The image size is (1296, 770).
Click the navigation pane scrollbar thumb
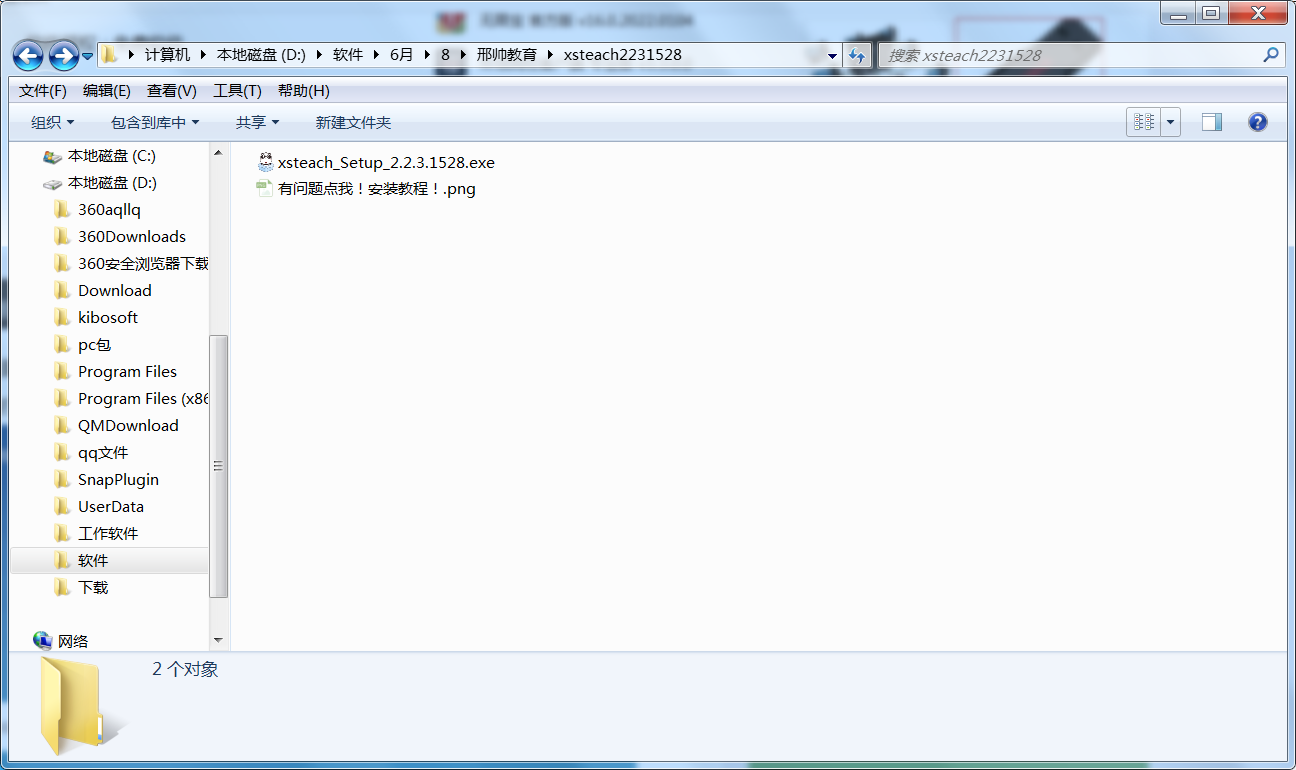point(219,465)
